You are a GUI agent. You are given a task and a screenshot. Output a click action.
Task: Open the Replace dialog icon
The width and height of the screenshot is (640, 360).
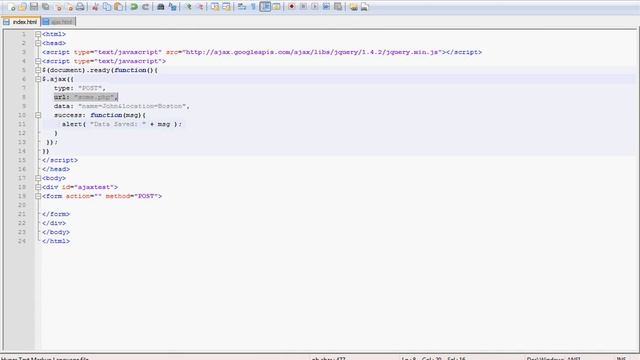(172, 7)
